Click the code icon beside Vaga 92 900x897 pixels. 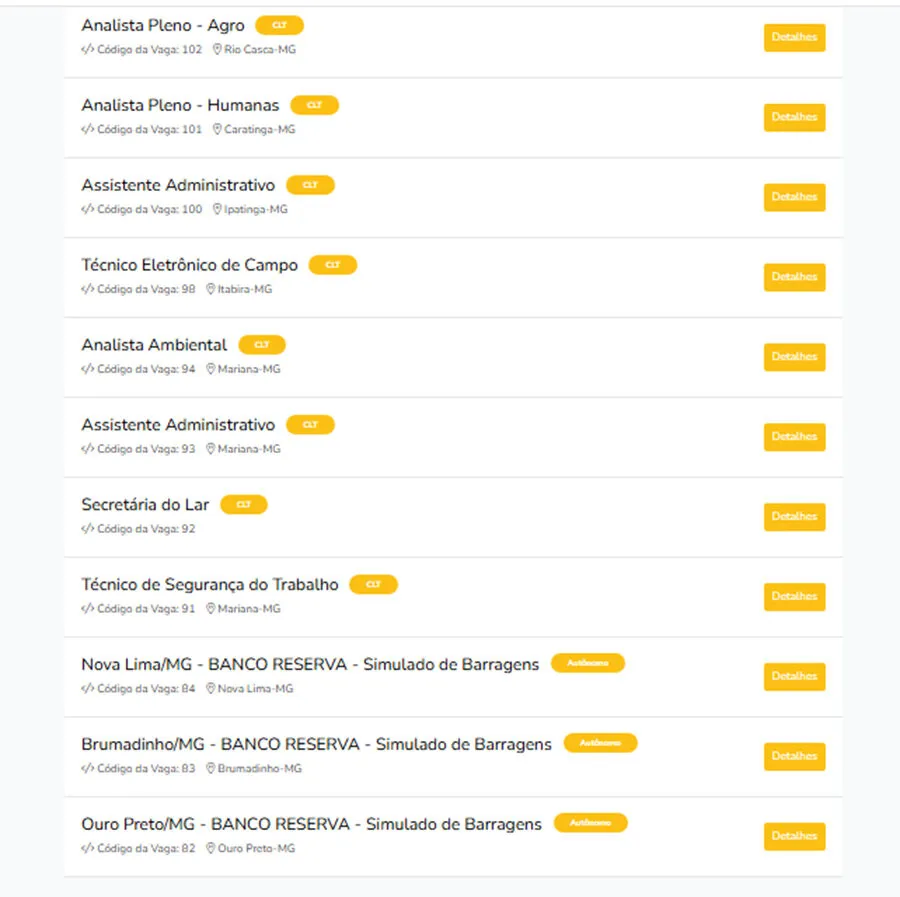tap(87, 529)
